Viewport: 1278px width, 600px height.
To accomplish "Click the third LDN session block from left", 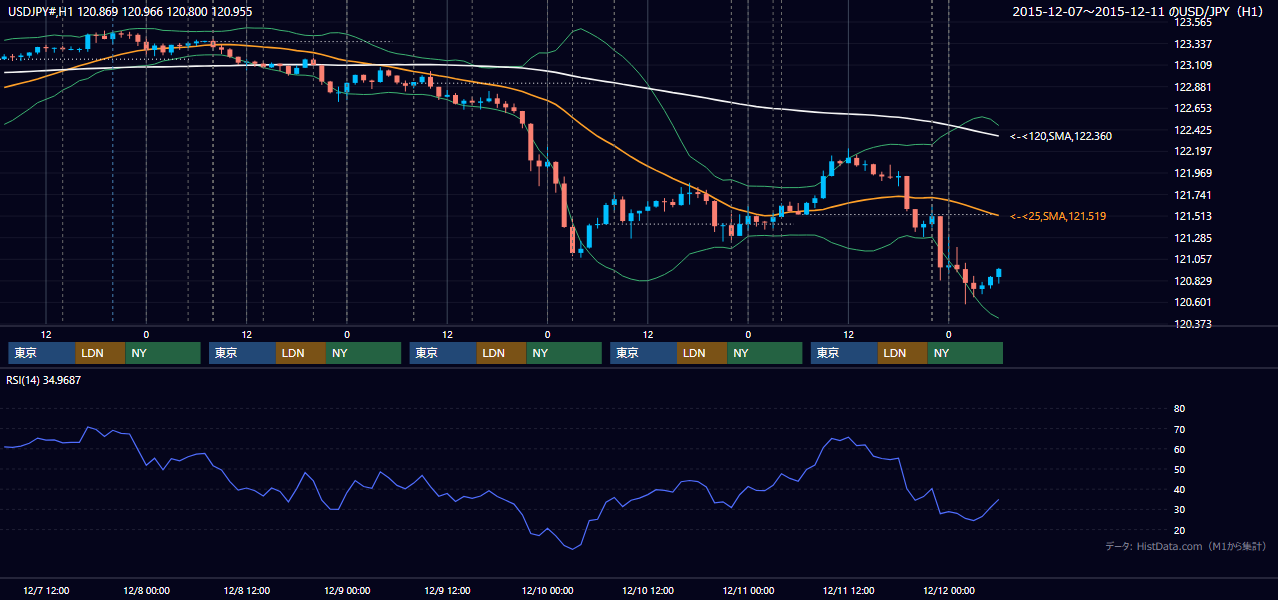I will tap(502, 353).
